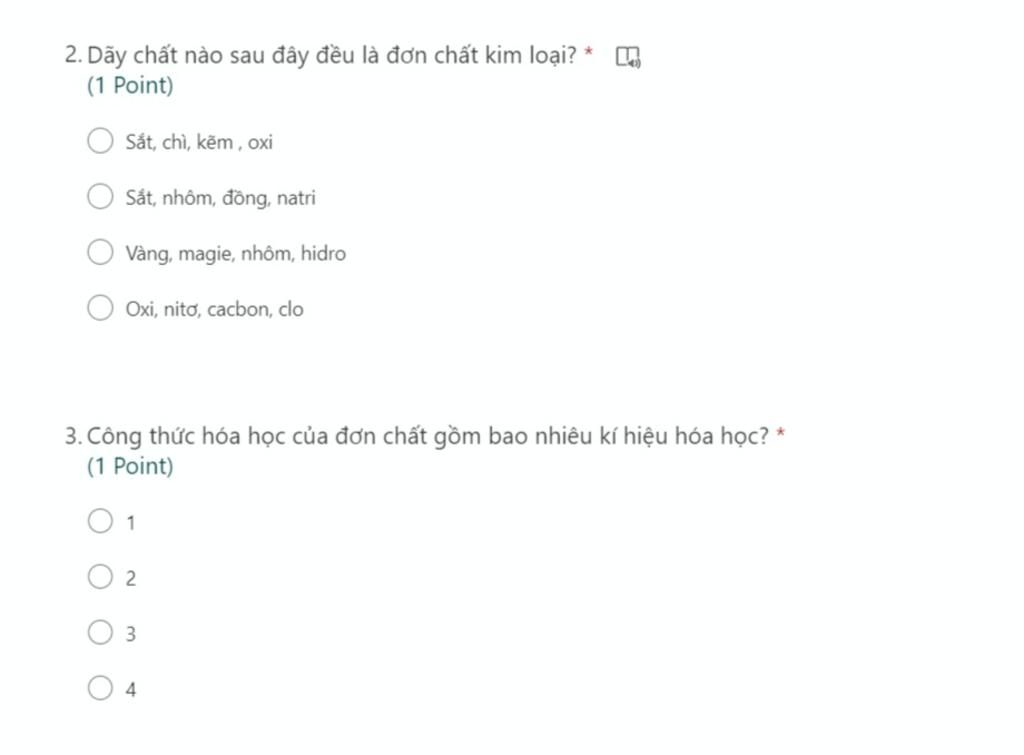1024x755 pixels.
Task: Select the option Sắt, chì, kẽm, oxi
Action: (x=100, y=140)
